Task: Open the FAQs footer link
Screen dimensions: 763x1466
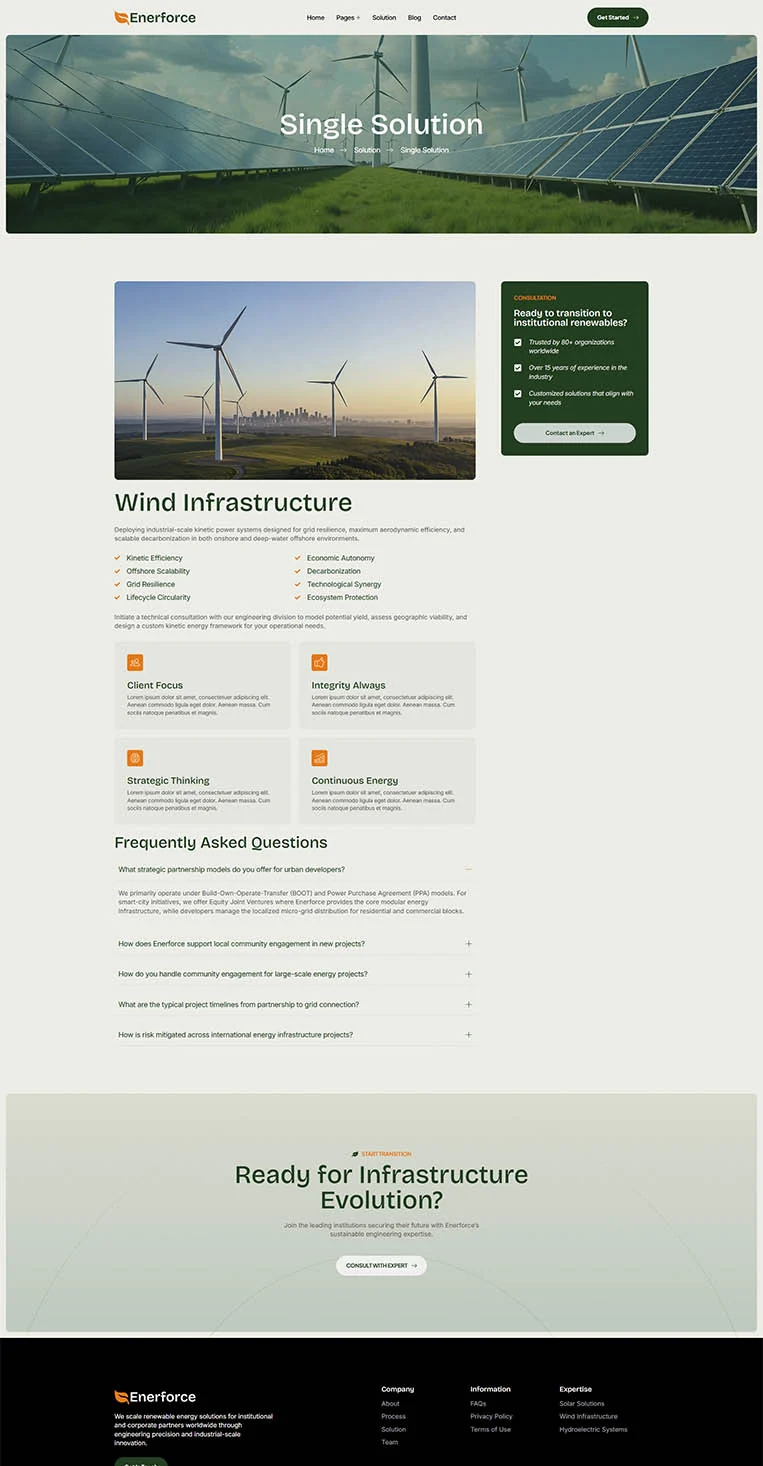Action: (478, 1403)
